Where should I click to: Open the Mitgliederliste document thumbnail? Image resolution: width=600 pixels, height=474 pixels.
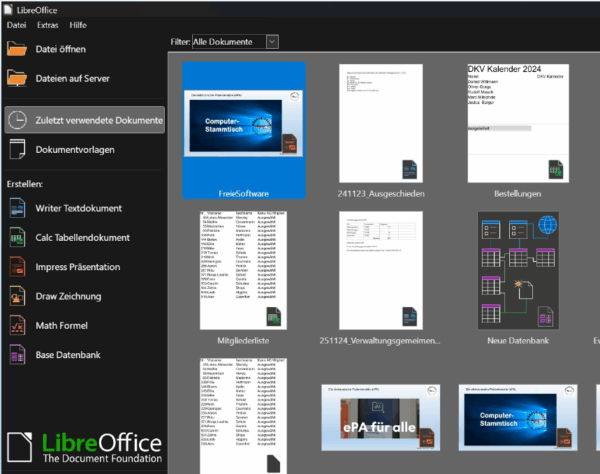(244, 270)
